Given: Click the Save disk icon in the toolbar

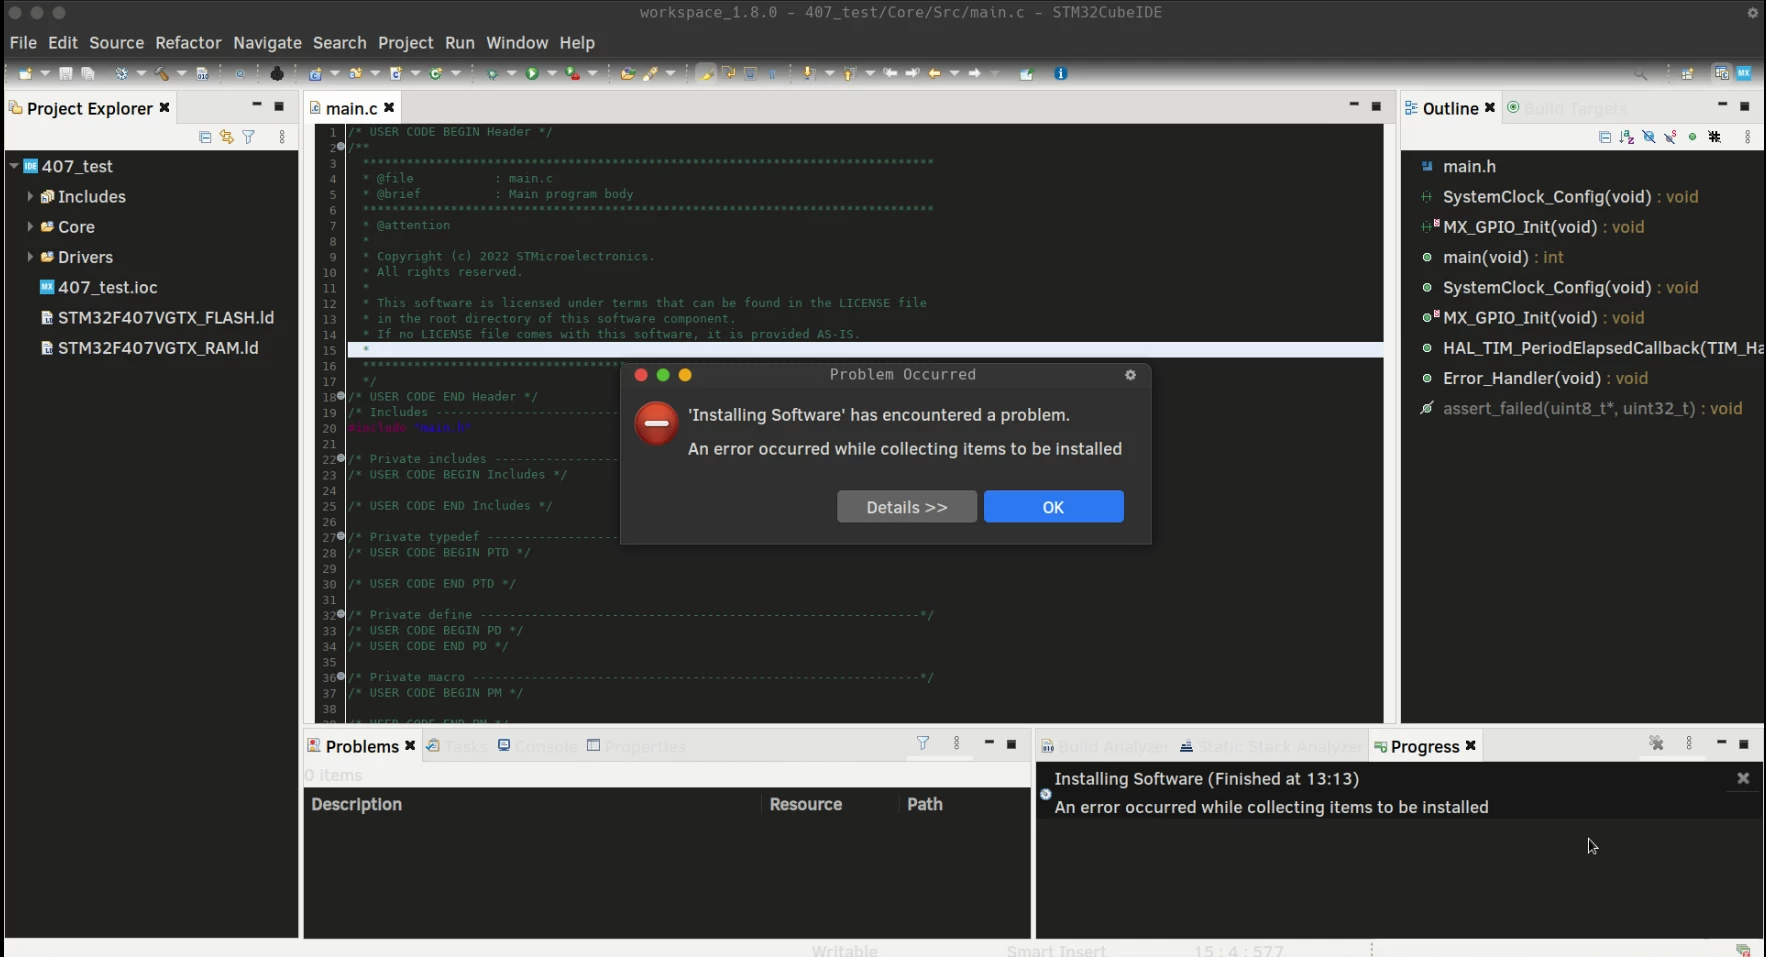Looking at the screenshot, I should (x=66, y=73).
